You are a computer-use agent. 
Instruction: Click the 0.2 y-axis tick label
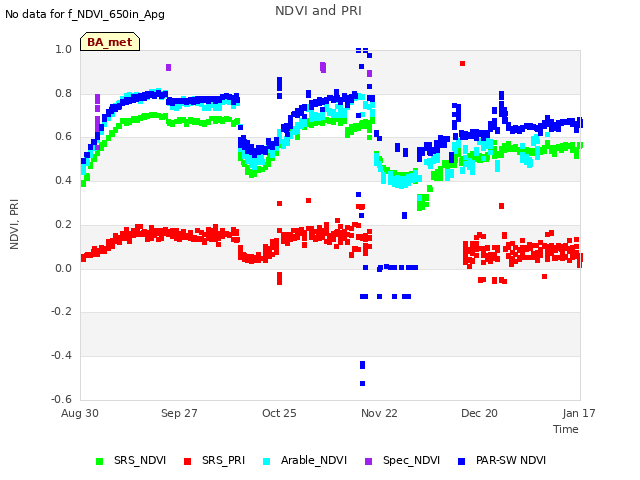[x=63, y=224]
